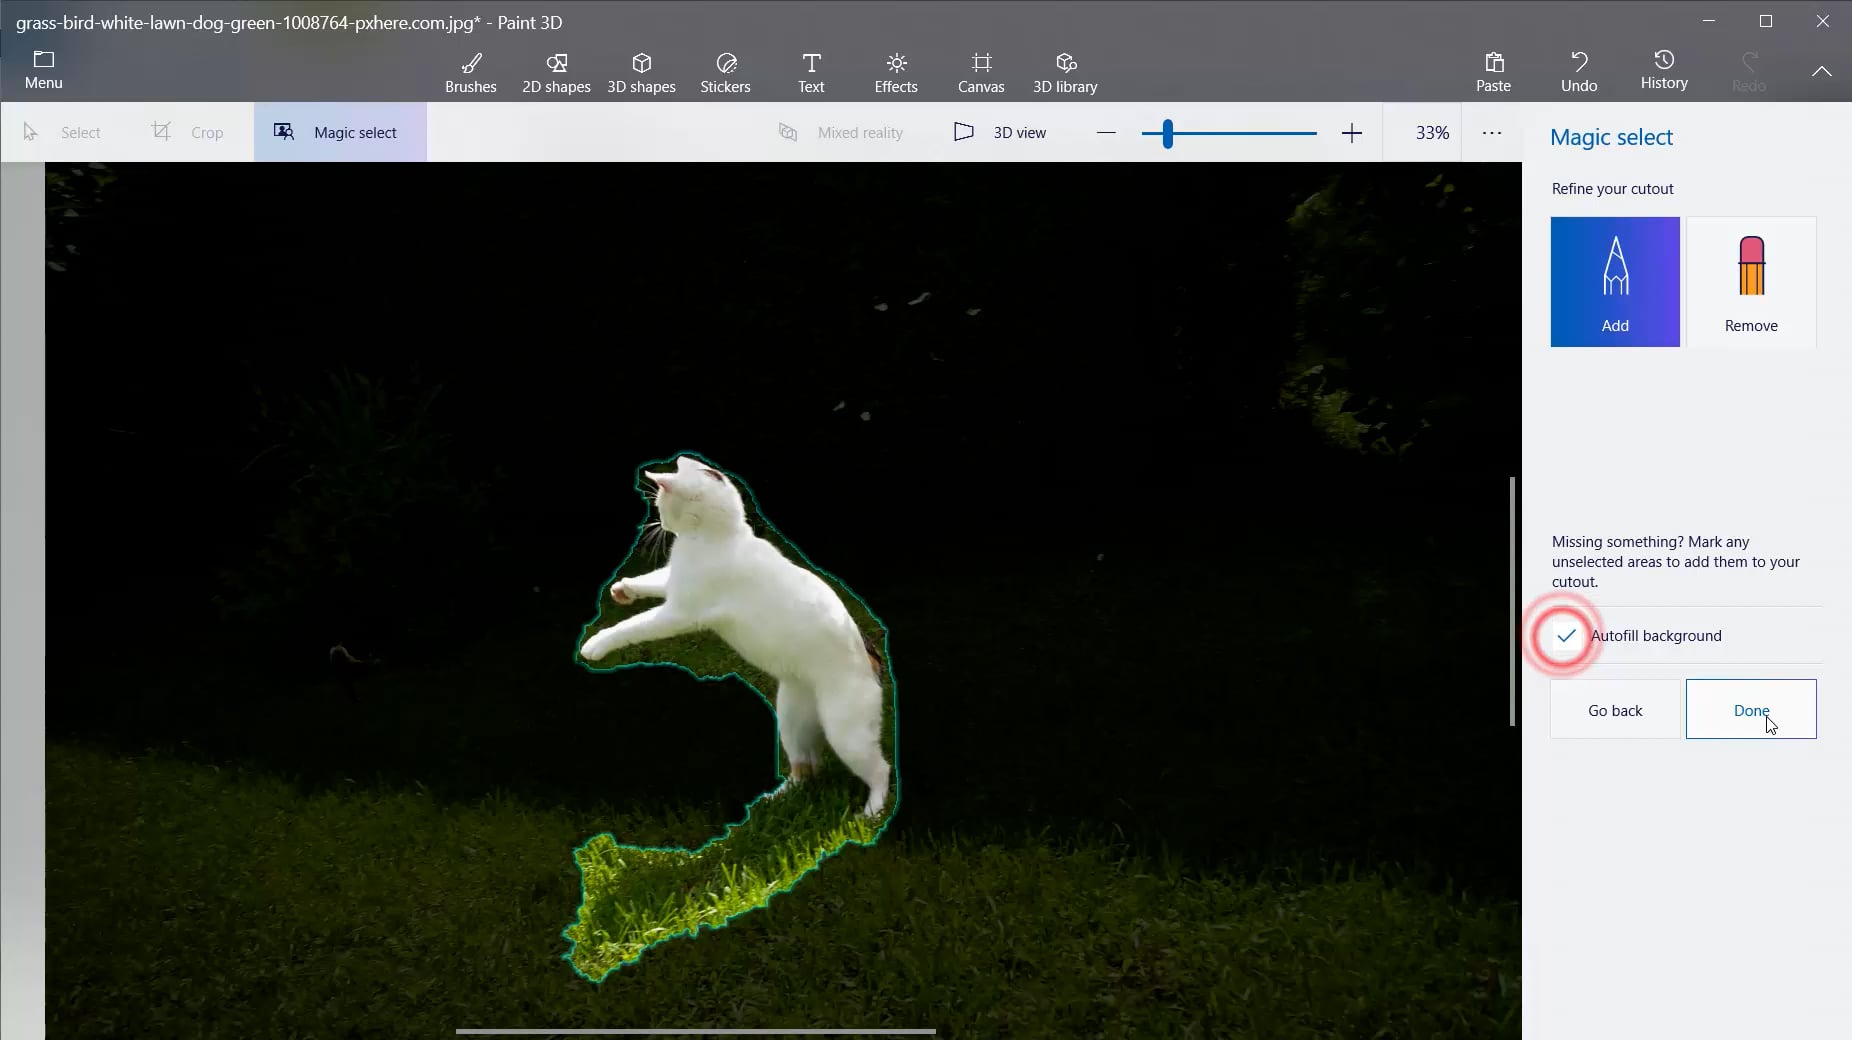Viewport: 1852px width, 1040px height.
Task: Open the History panel
Action: tap(1664, 70)
